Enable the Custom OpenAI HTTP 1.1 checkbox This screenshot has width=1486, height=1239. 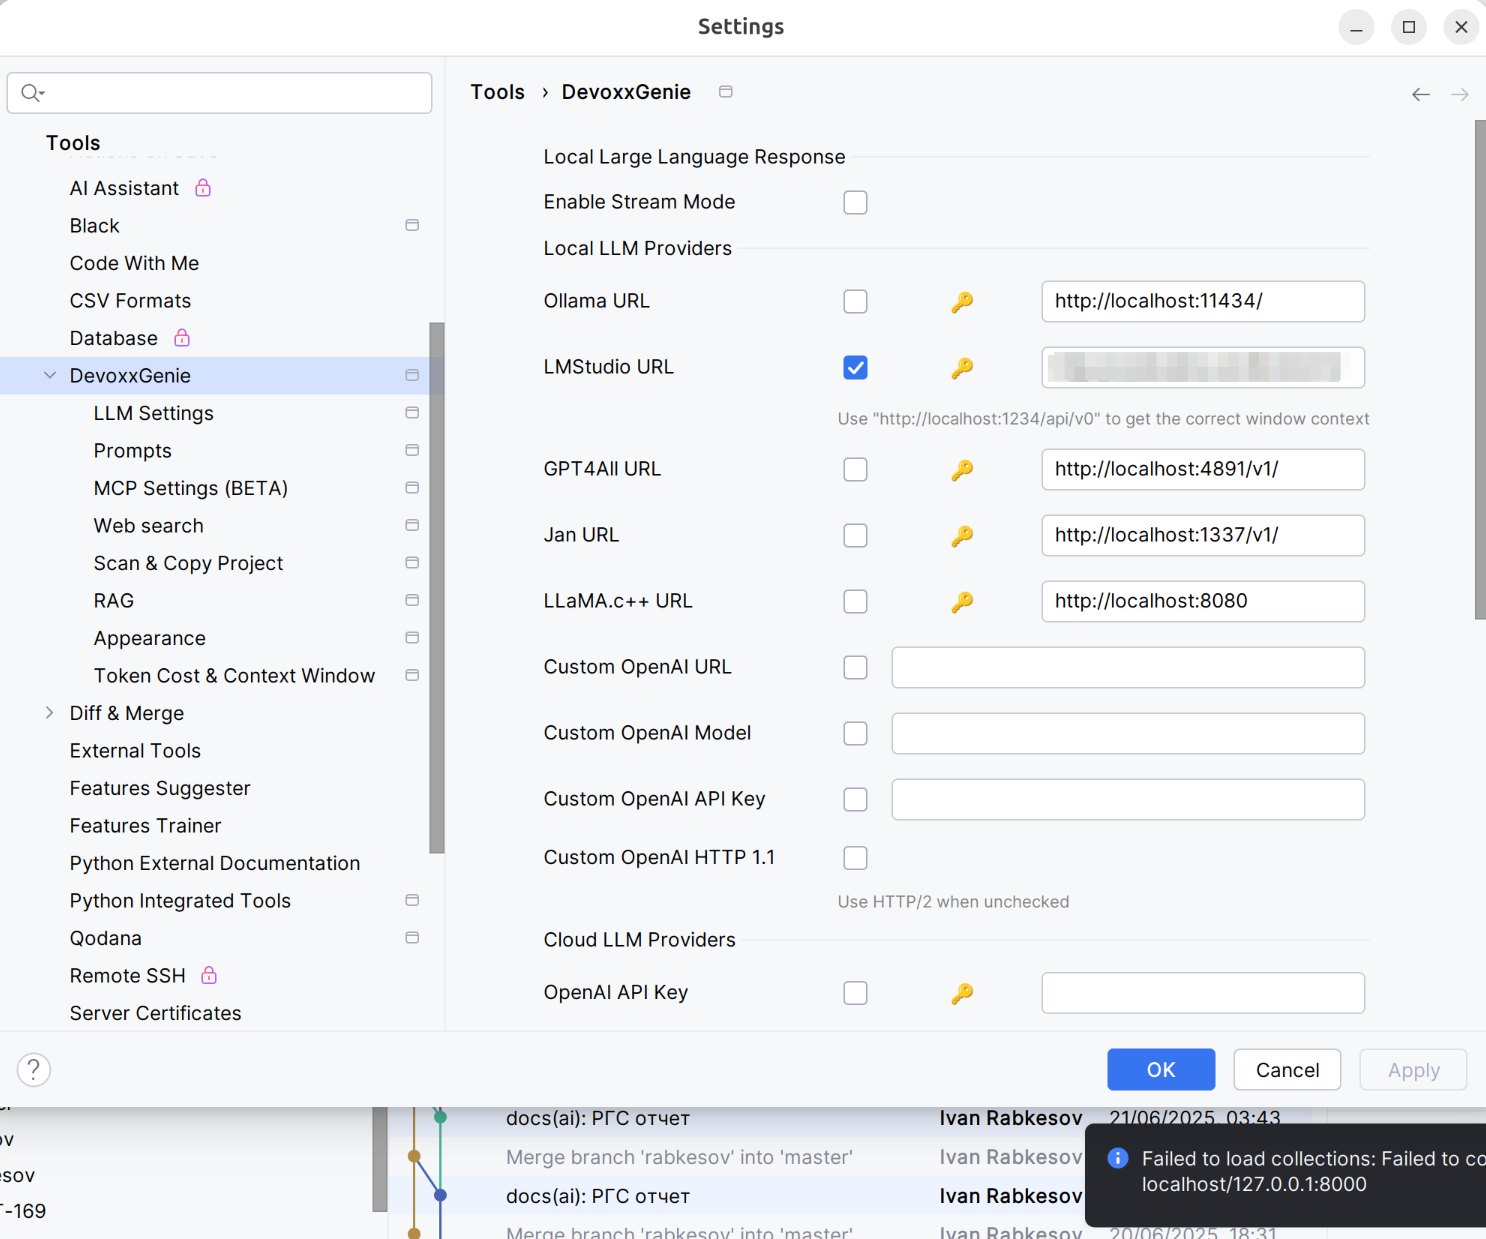point(855,858)
